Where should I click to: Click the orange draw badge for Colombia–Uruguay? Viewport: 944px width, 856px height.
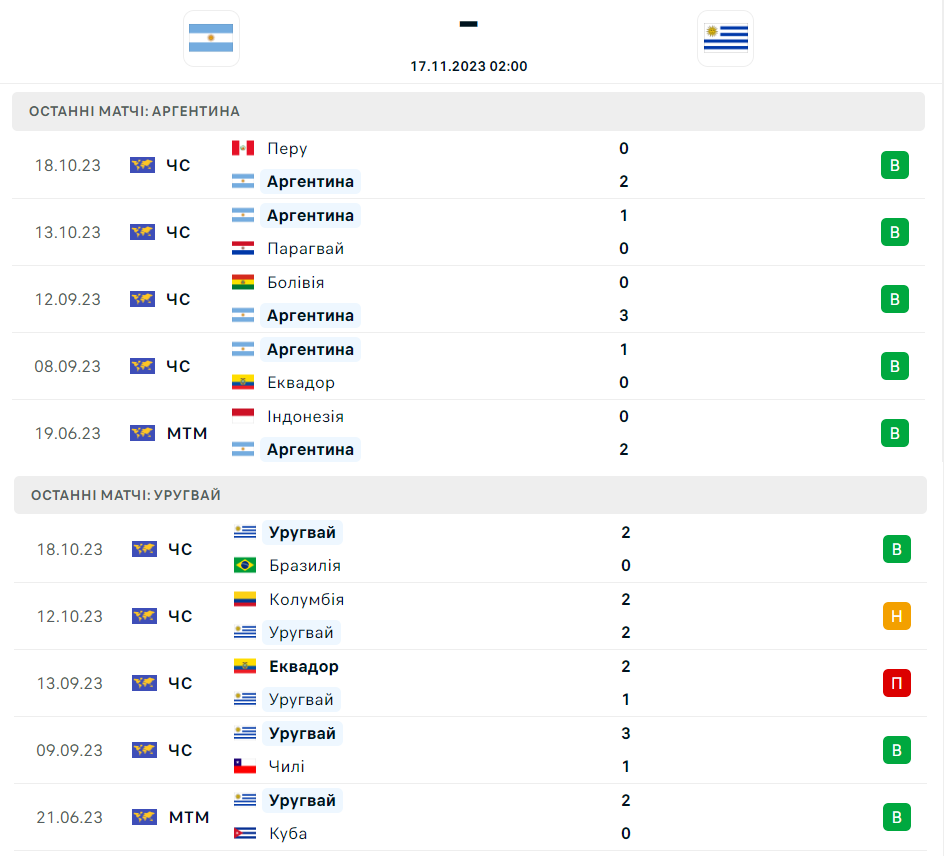click(896, 616)
